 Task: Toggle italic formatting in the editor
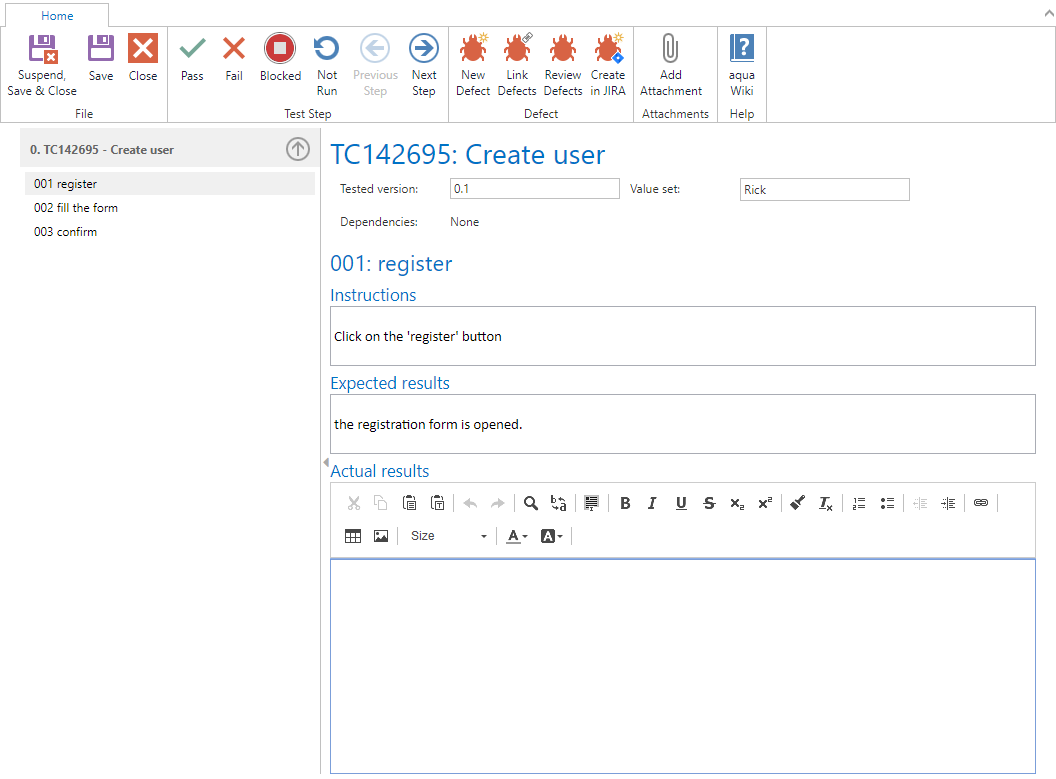tap(652, 504)
